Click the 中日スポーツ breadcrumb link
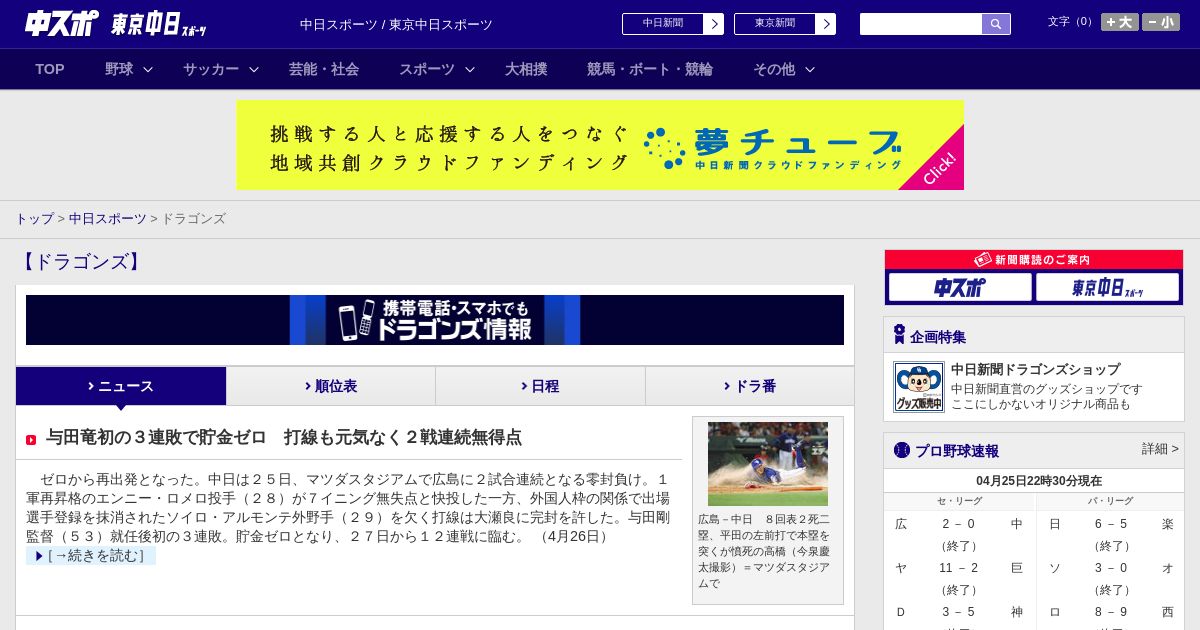 (x=108, y=219)
